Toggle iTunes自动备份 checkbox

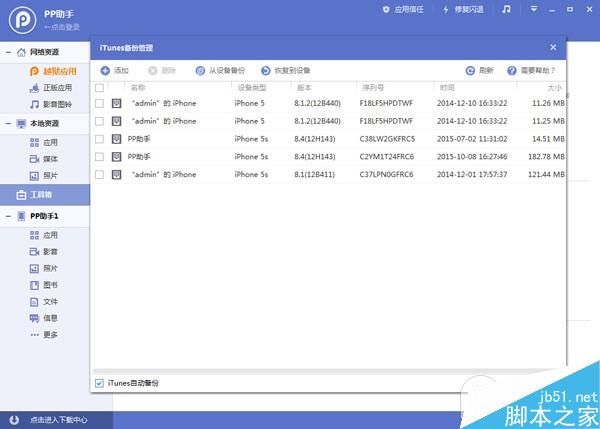pos(99,383)
